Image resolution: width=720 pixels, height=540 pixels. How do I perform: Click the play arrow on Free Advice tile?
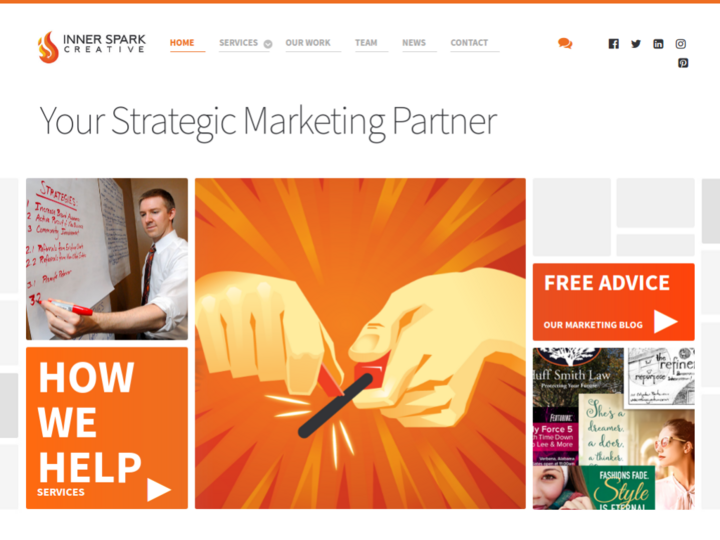point(665,321)
